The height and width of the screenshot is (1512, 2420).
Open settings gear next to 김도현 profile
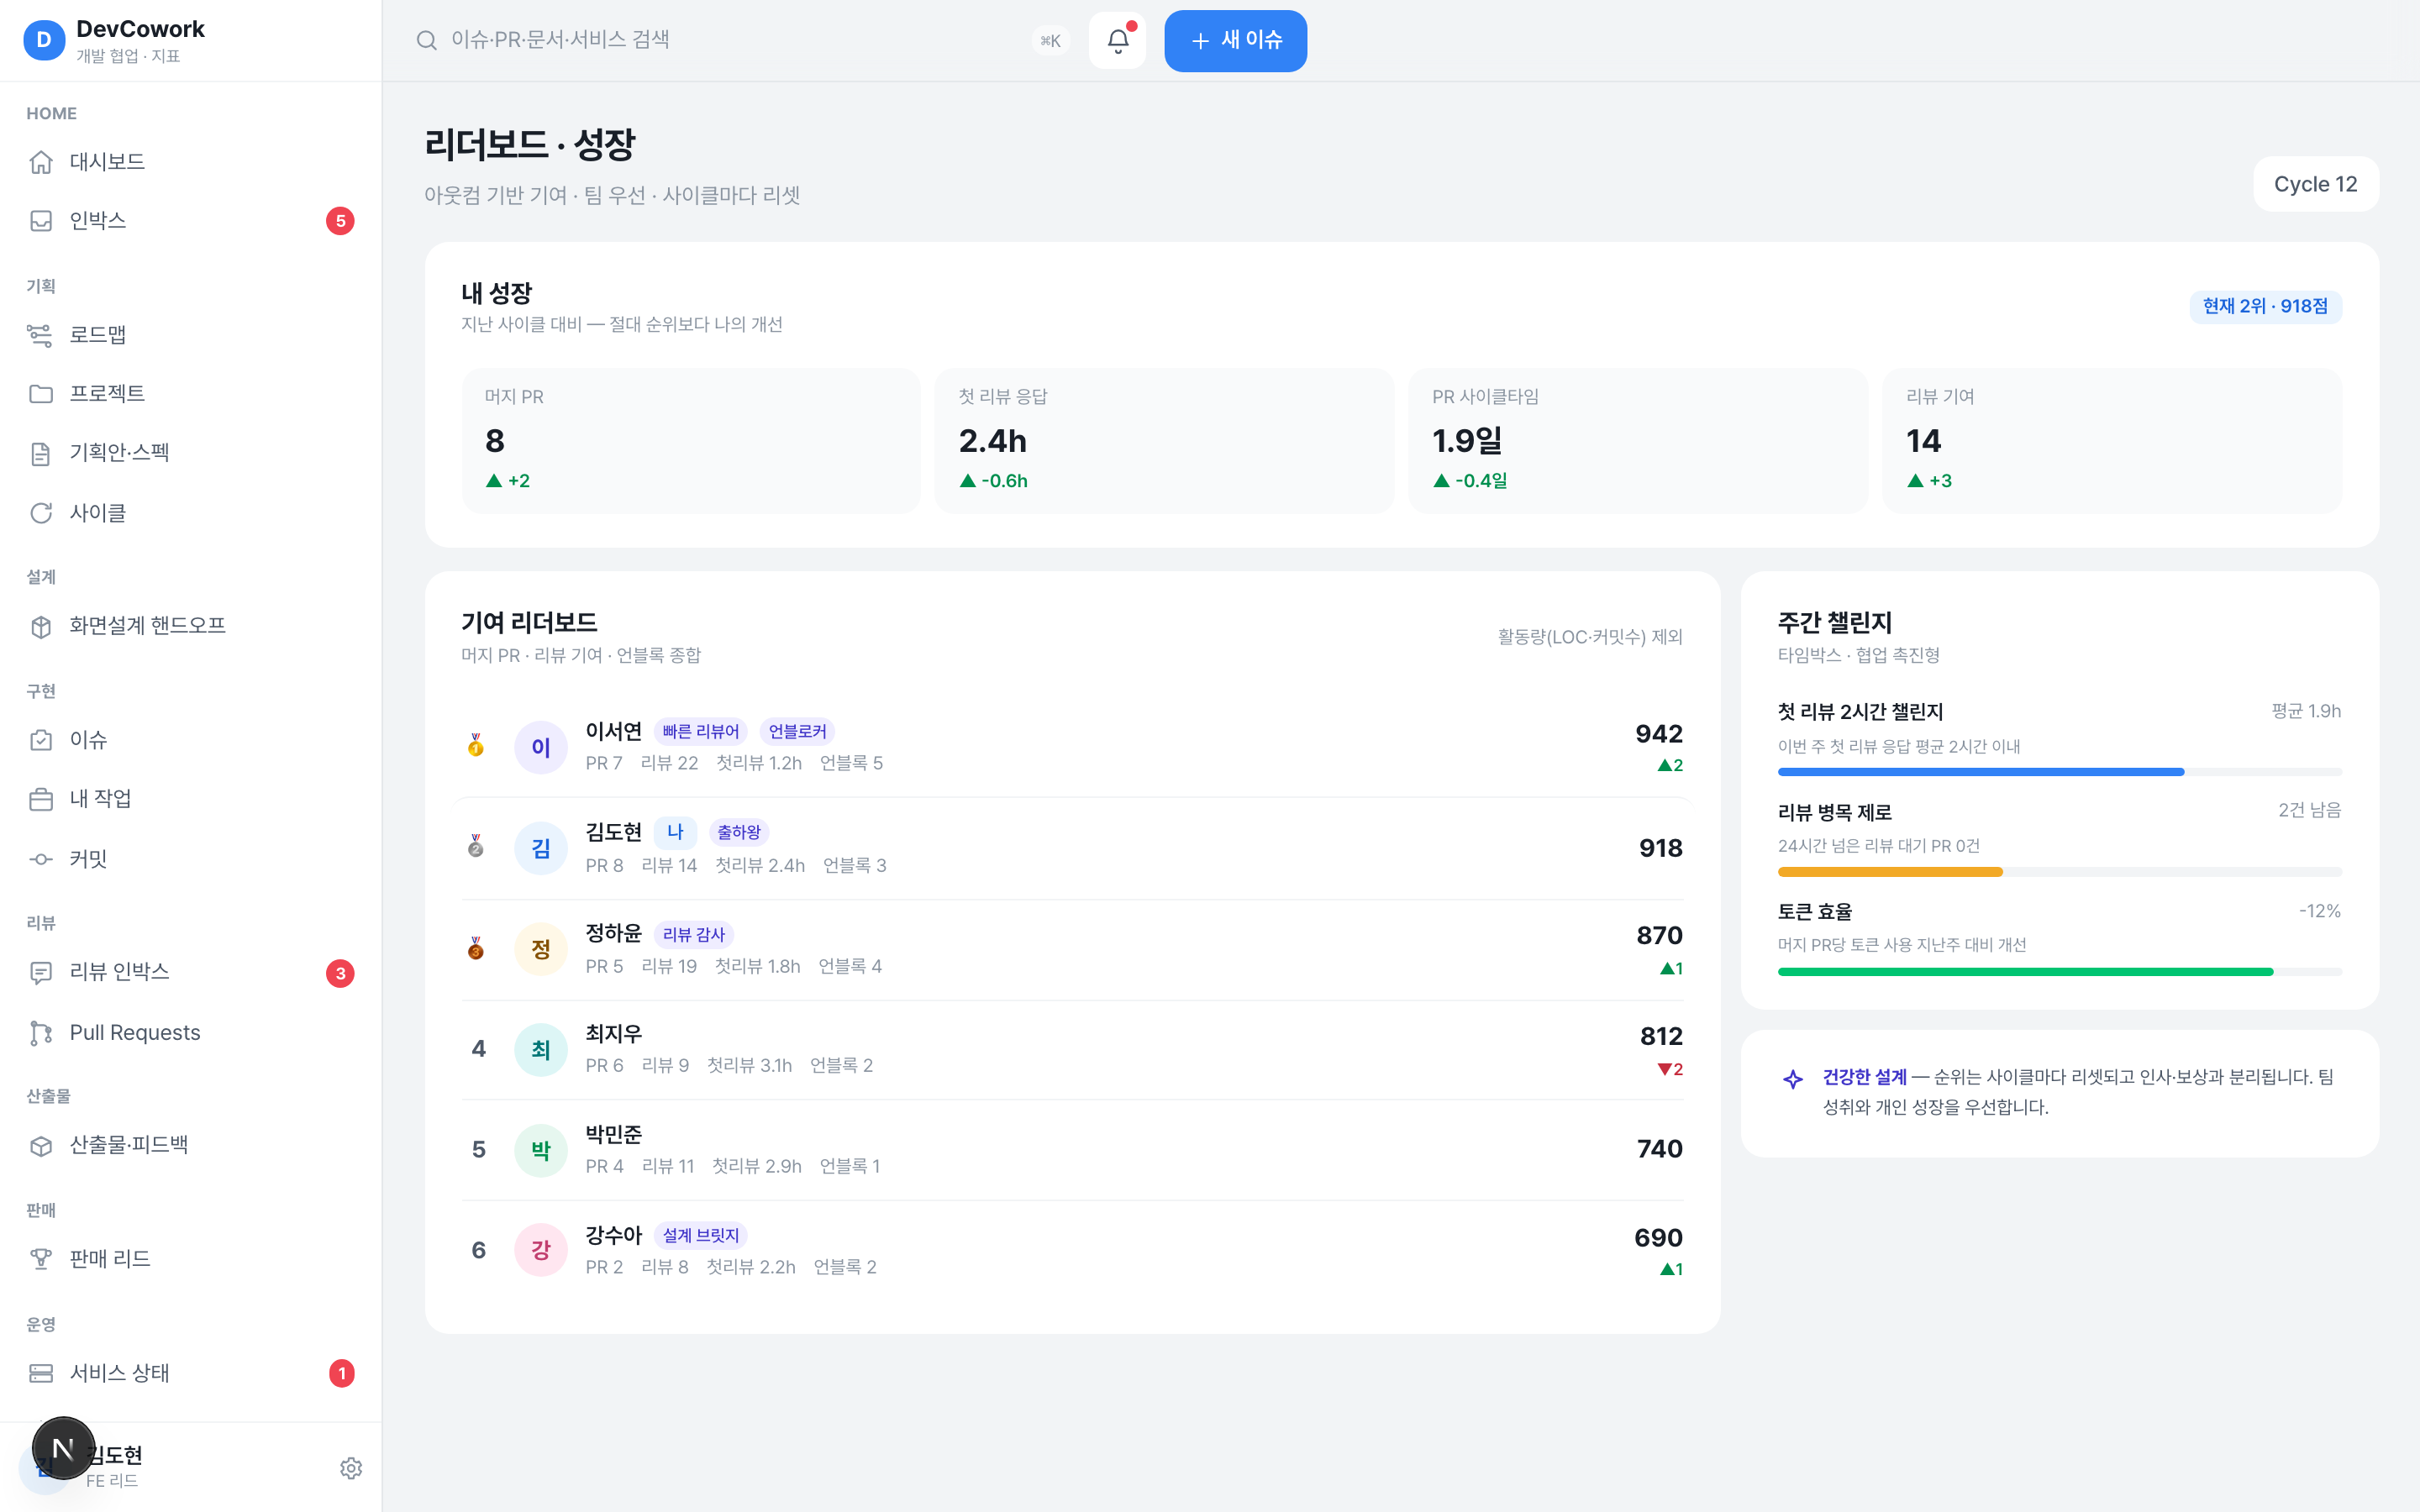351,1468
